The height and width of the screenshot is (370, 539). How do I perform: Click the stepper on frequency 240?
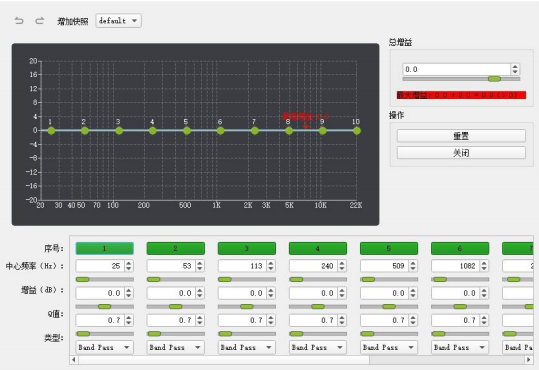(x=342, y=266)
